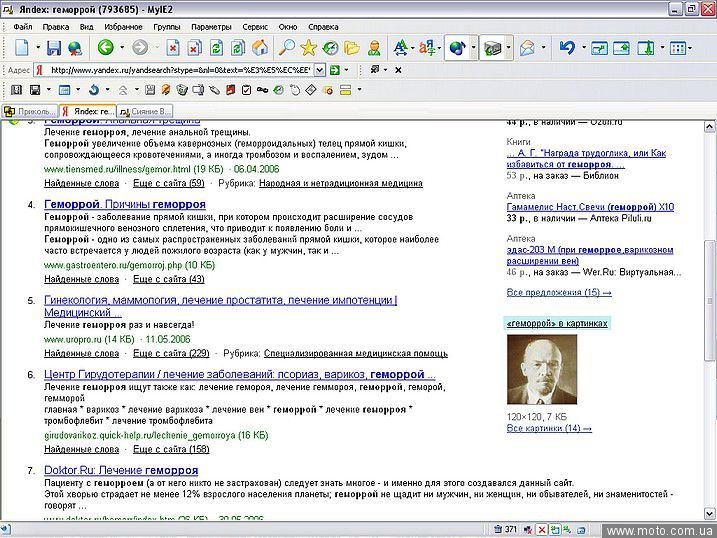Click the Stop All pages icon
This screenshot has width=717, height=538.
tap(194, 48)
